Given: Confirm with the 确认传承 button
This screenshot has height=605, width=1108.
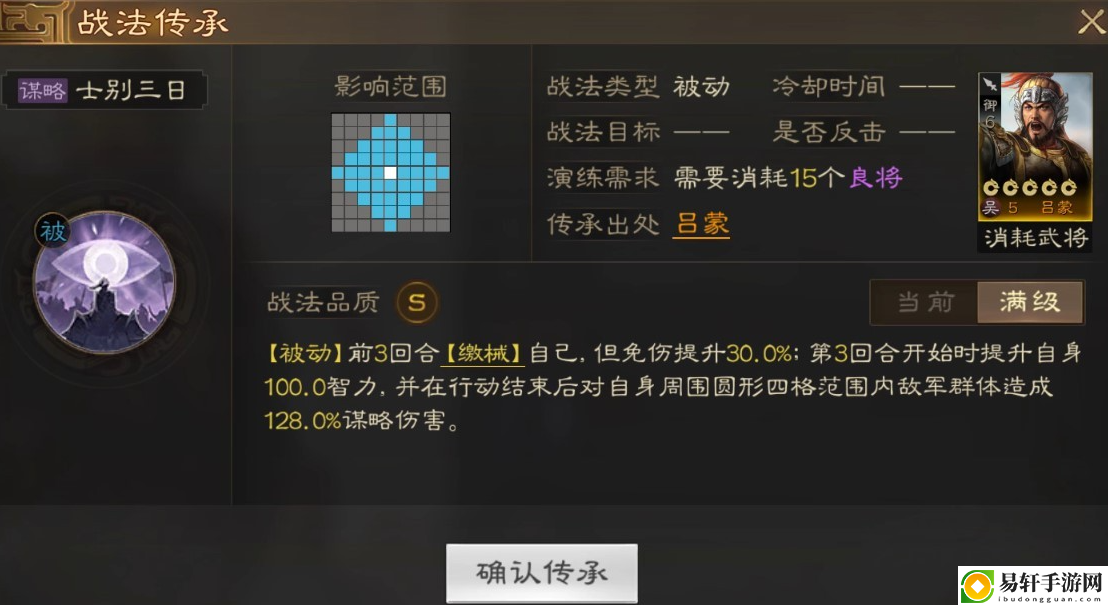Looking at the screenshot, I should [x=541, y=573].
